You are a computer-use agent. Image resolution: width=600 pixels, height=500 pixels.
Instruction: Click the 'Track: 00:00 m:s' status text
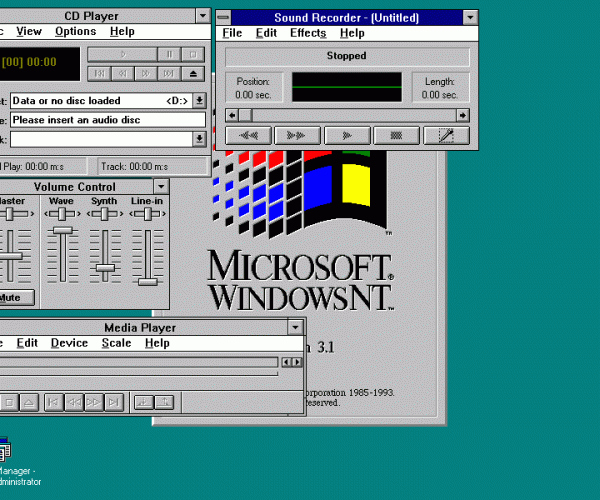point(134,166)
